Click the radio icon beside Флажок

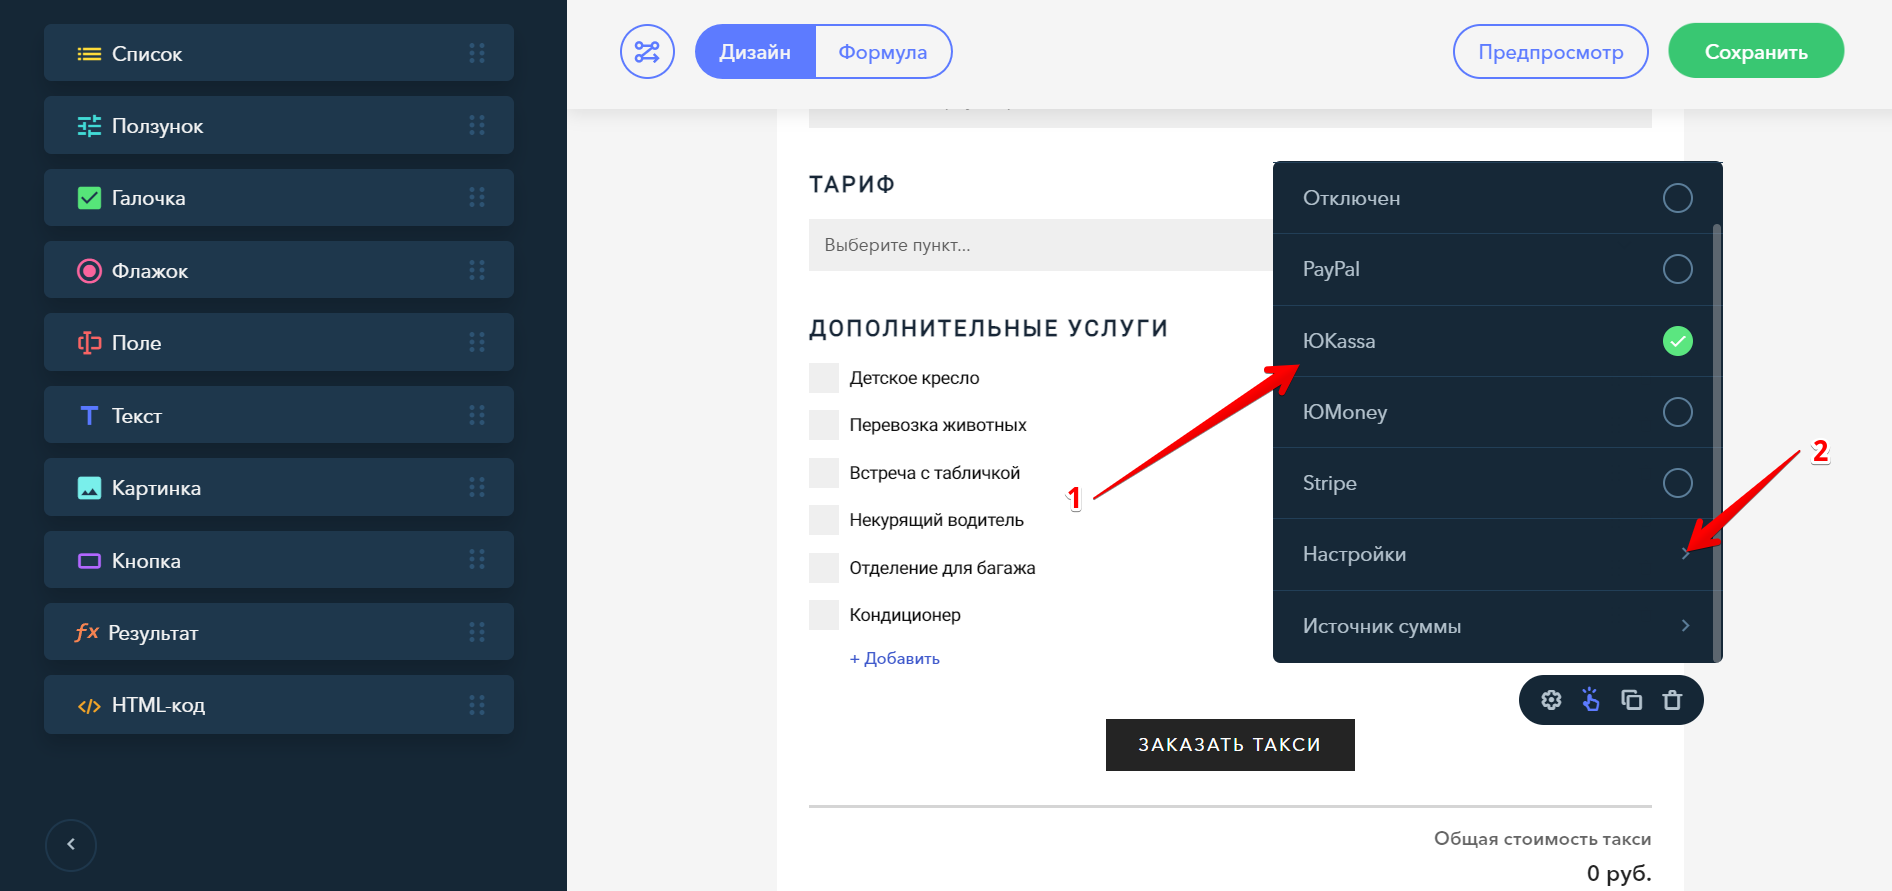pyautogui.click(x=89, y=271)
